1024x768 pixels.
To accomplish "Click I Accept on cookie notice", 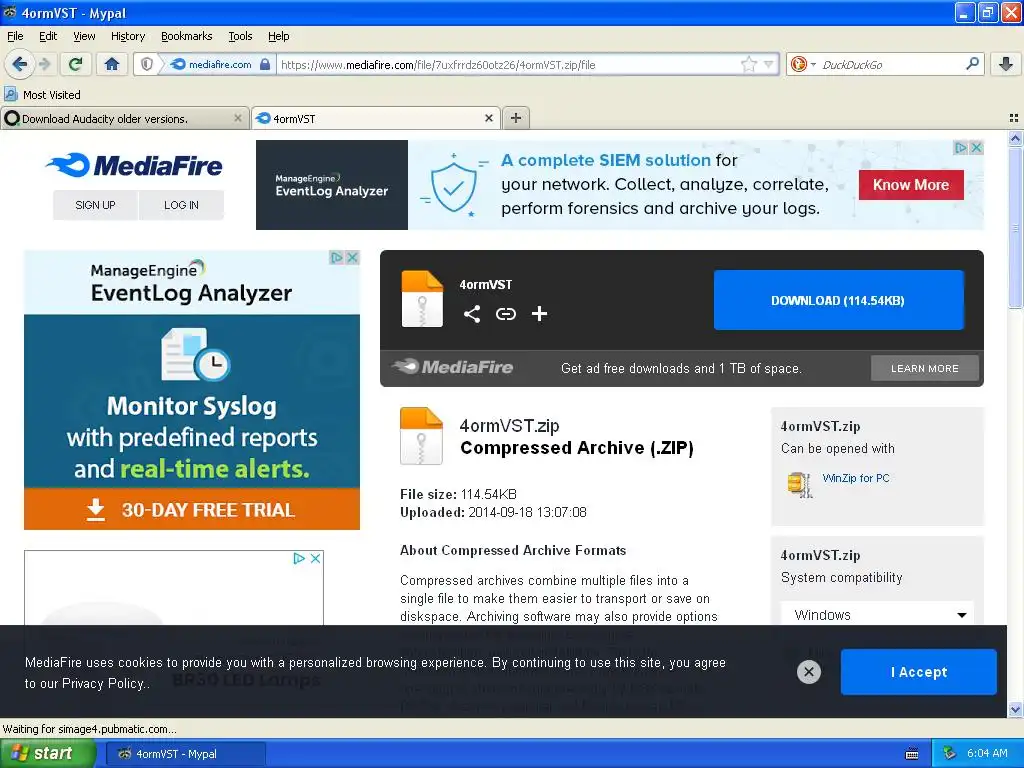I will click(x=918, y=672).
